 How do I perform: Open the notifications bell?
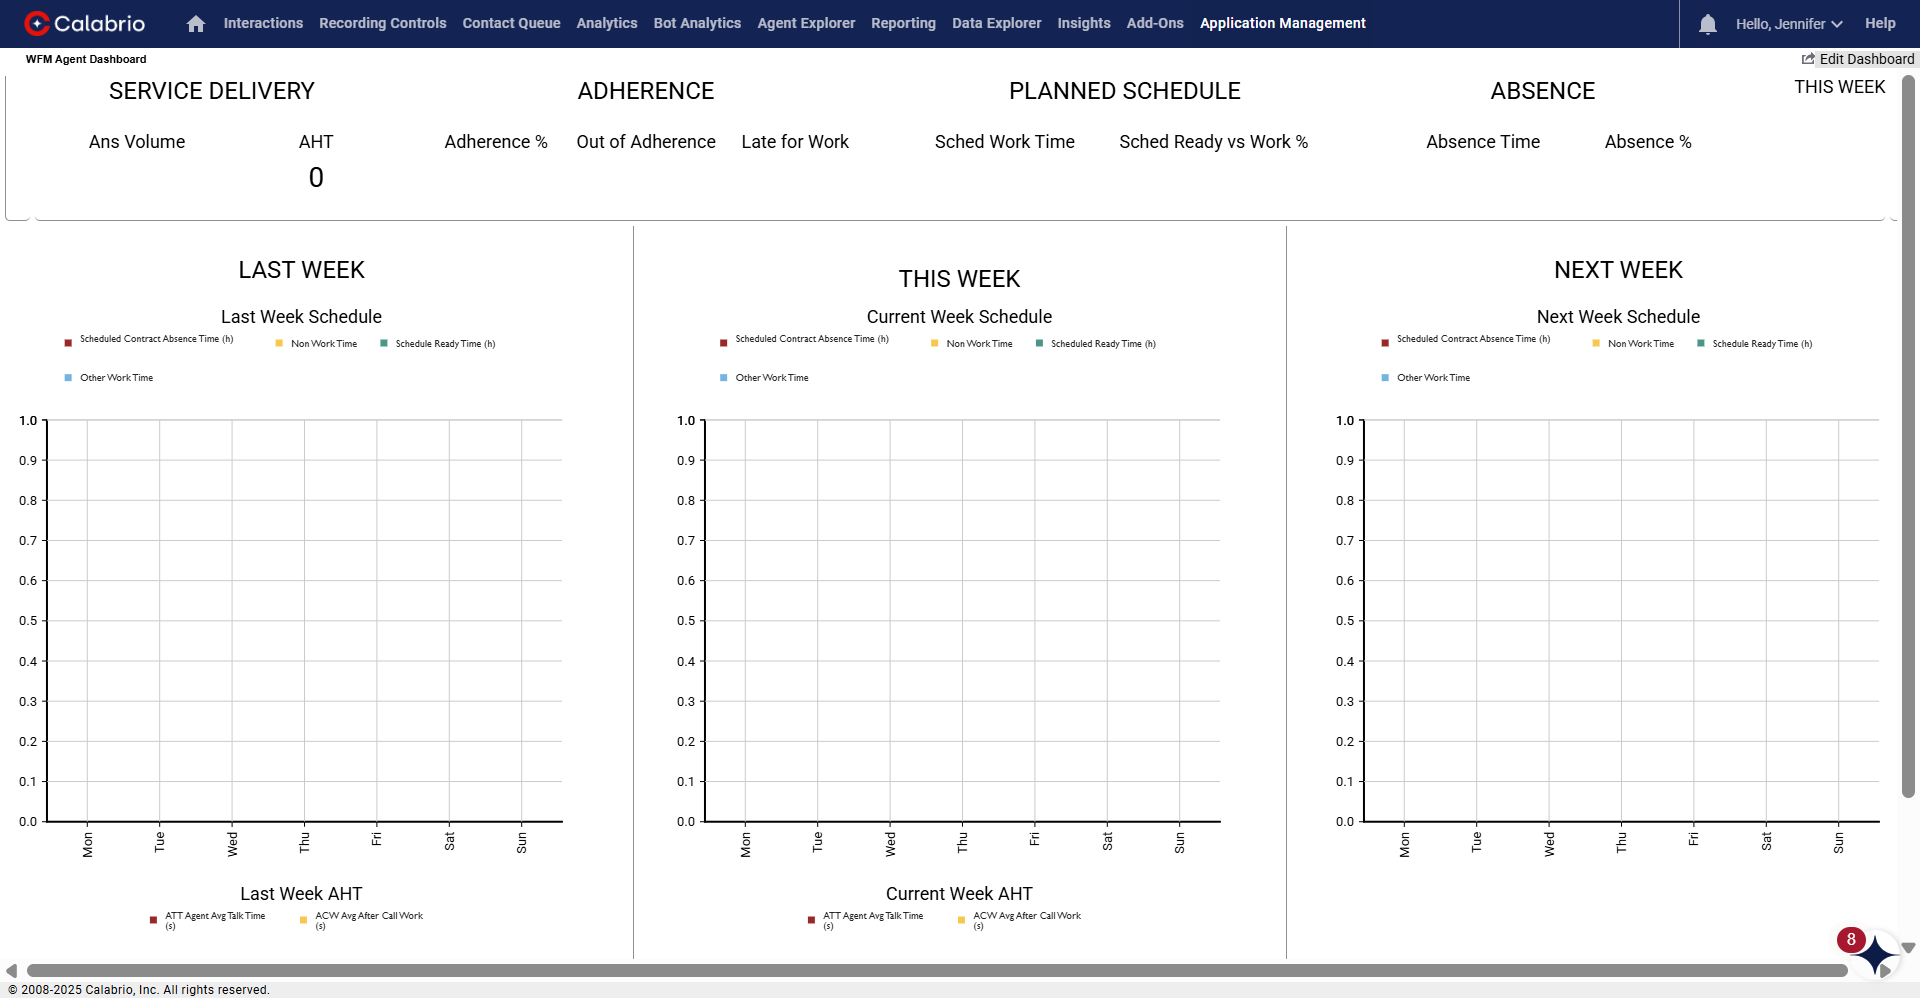click(x=1707, y=24)
